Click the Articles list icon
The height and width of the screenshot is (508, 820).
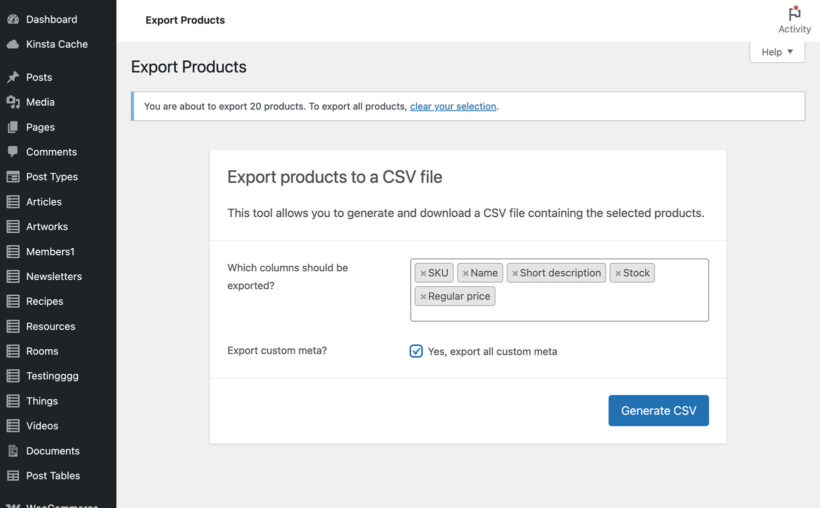point(13,202)
